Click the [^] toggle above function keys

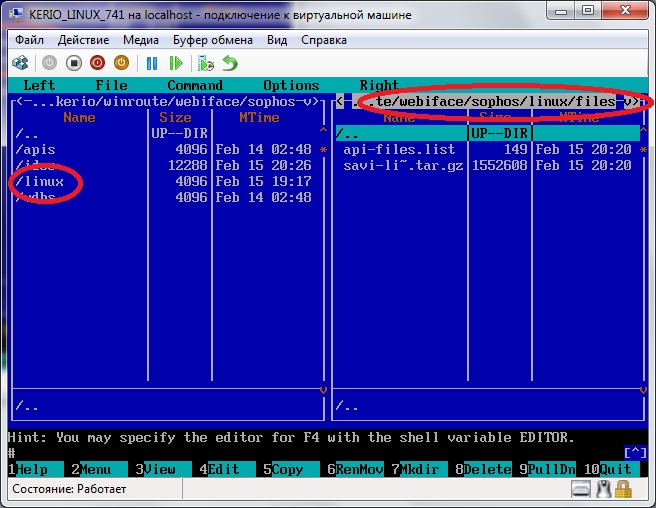click(x=635, y=453)
